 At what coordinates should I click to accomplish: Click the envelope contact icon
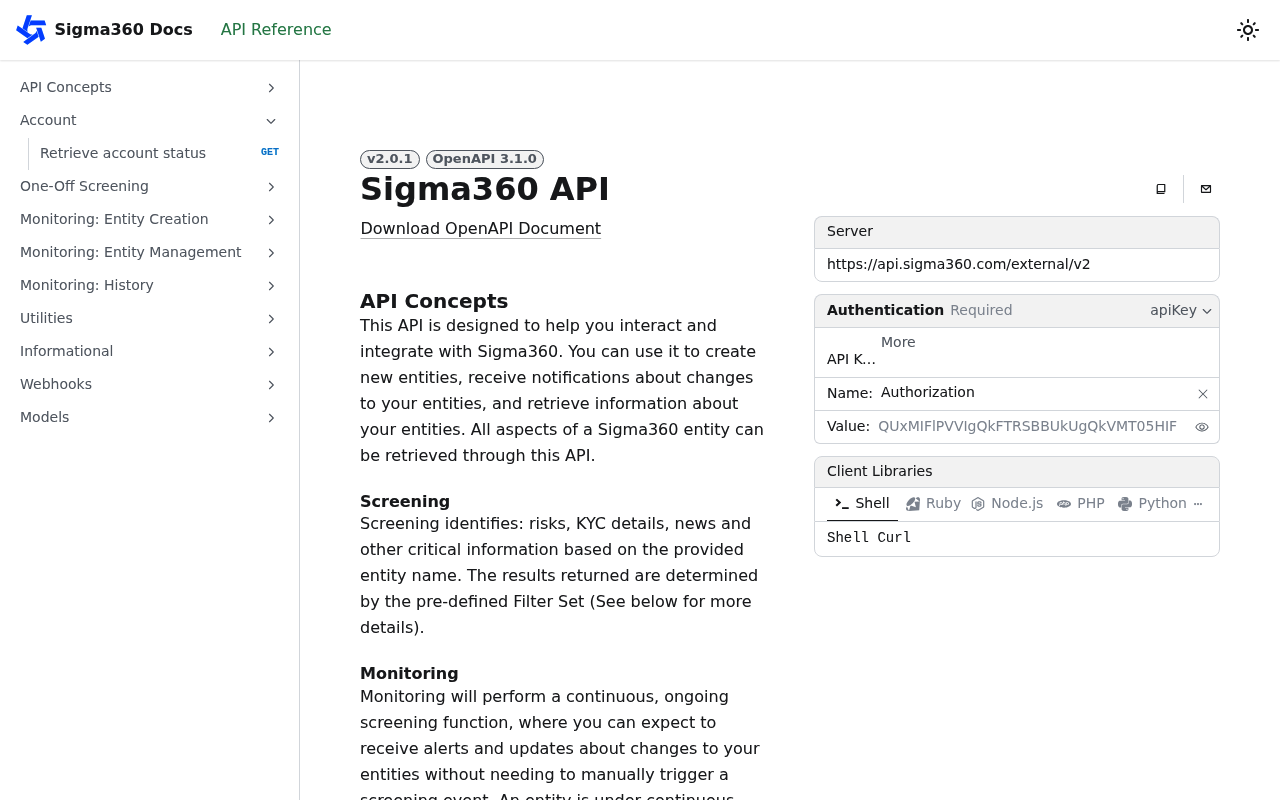(1206, 189)
